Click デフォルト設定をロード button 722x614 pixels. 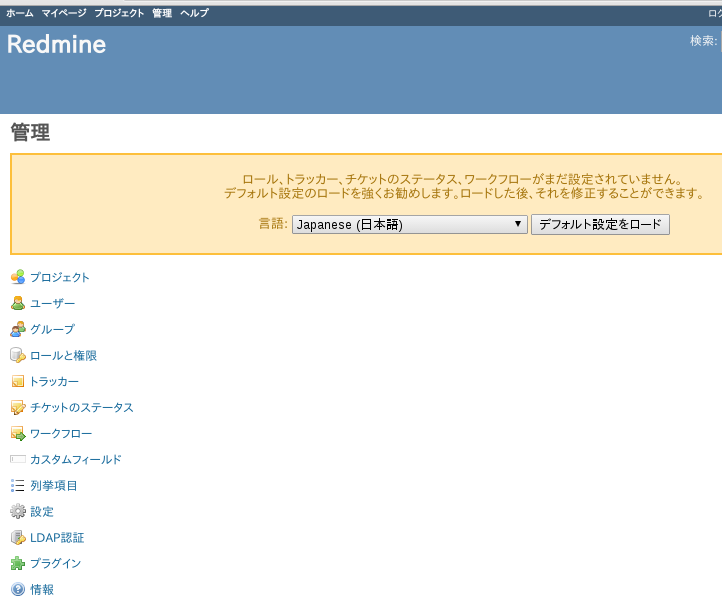click(x=600, y=224)
